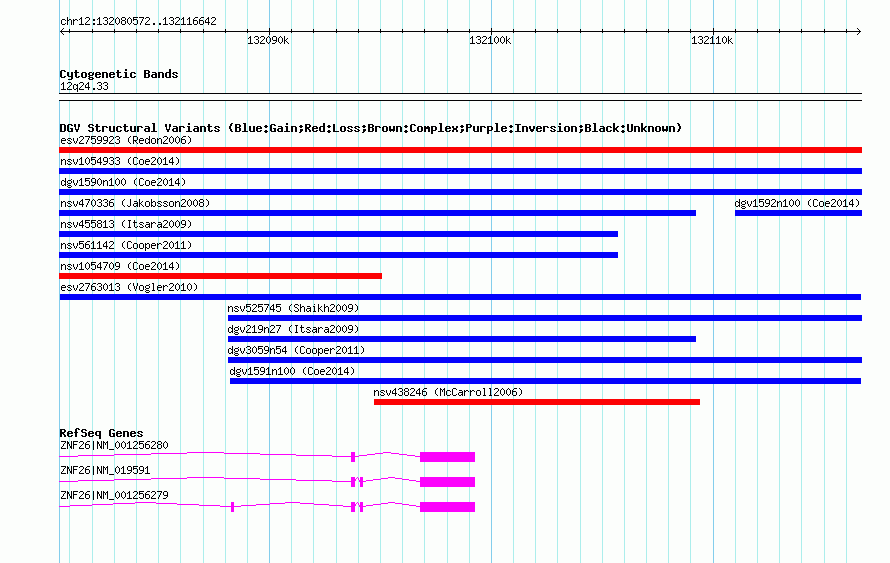Click the blue bar under dgv219n27
This screenshot has height=563, width=890.
pos(462,339)
